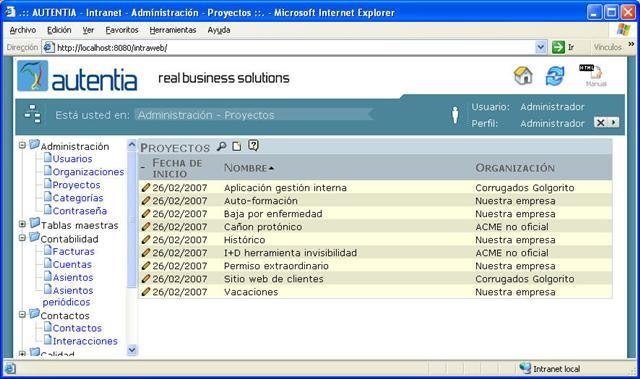Open the Contactos page link
The height and width of the screenshot is (379, 640).
[x=77, y=328]
